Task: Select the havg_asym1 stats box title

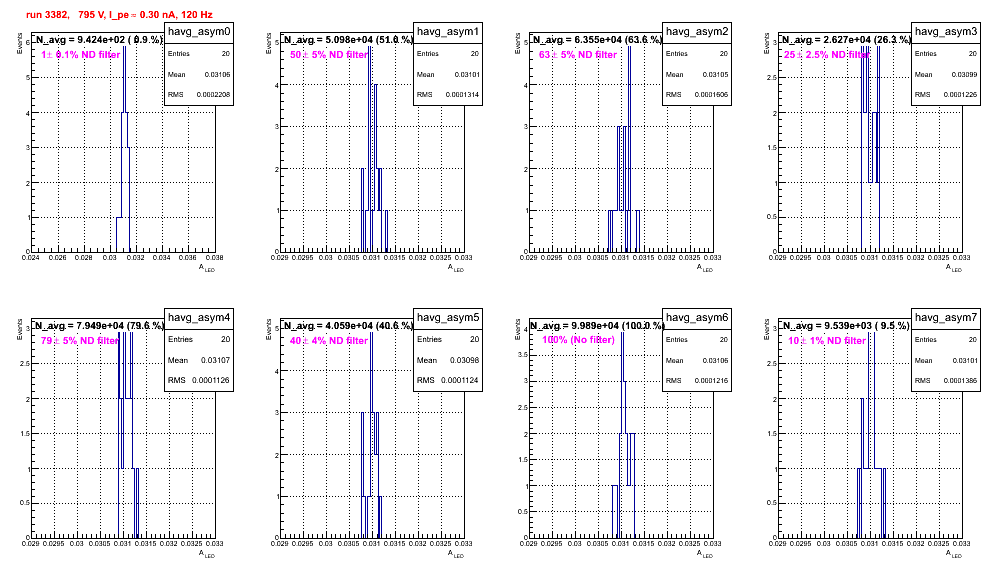Action: click(448, 32)
